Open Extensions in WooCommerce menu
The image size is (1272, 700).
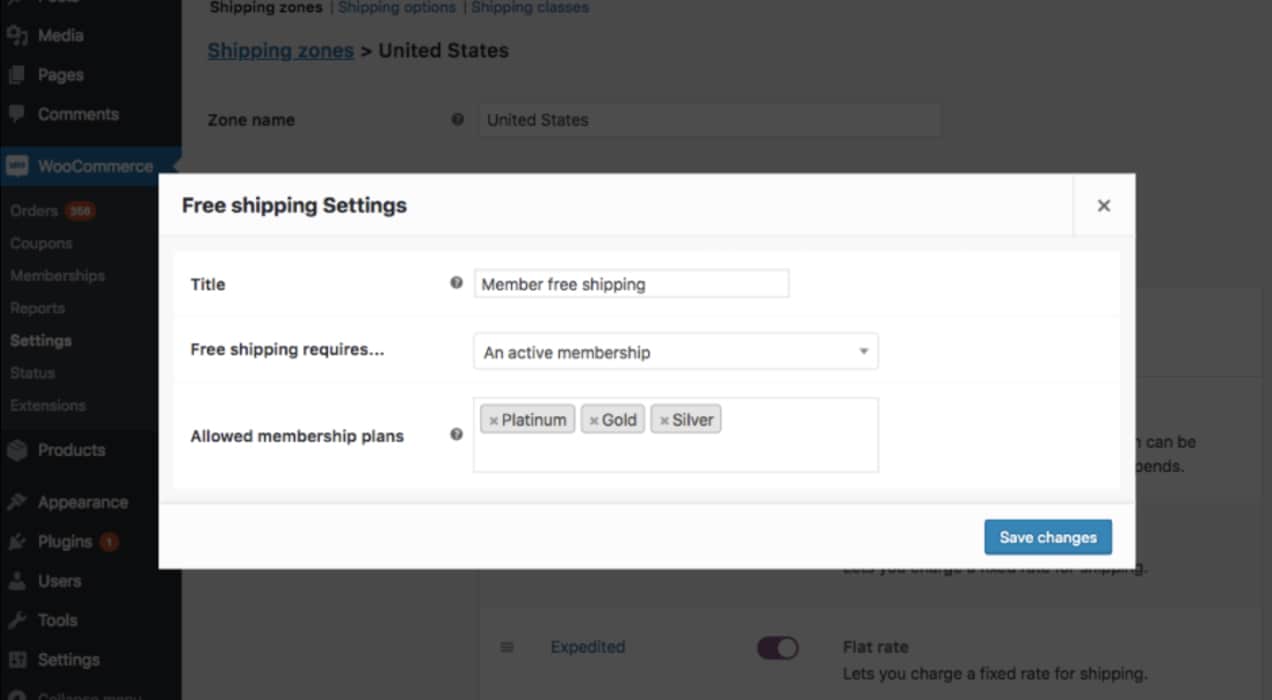coord(48,405)
